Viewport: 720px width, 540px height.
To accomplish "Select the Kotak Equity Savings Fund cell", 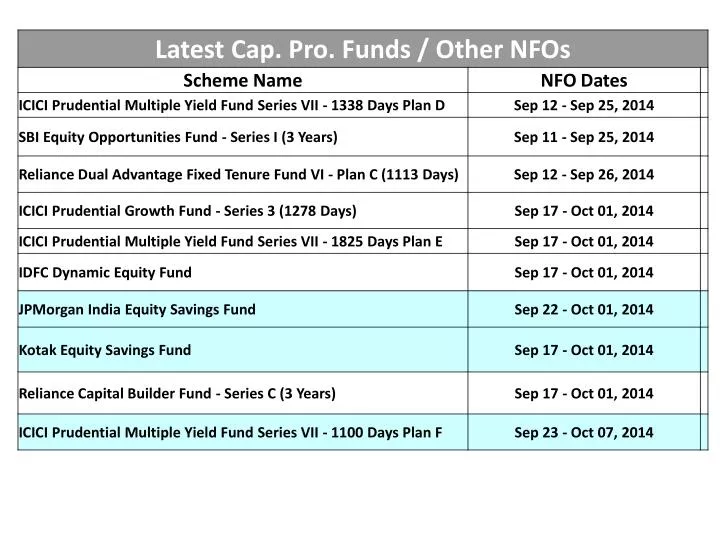I will [x=105, y=350].
